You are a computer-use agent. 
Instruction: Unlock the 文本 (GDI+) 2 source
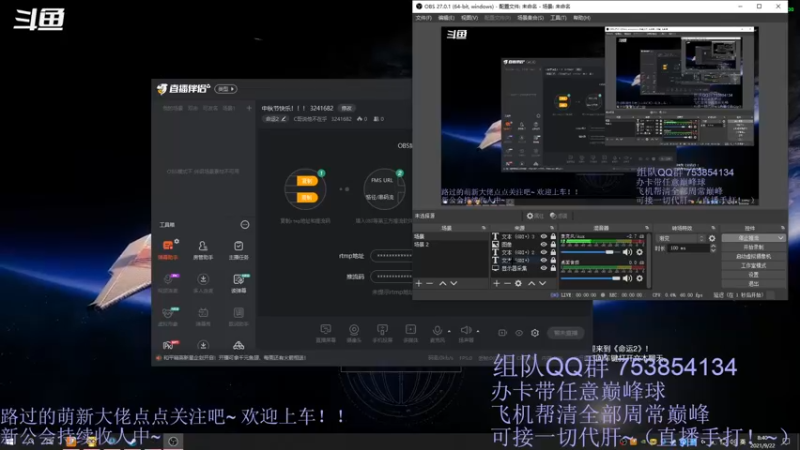tap(553, 252)
